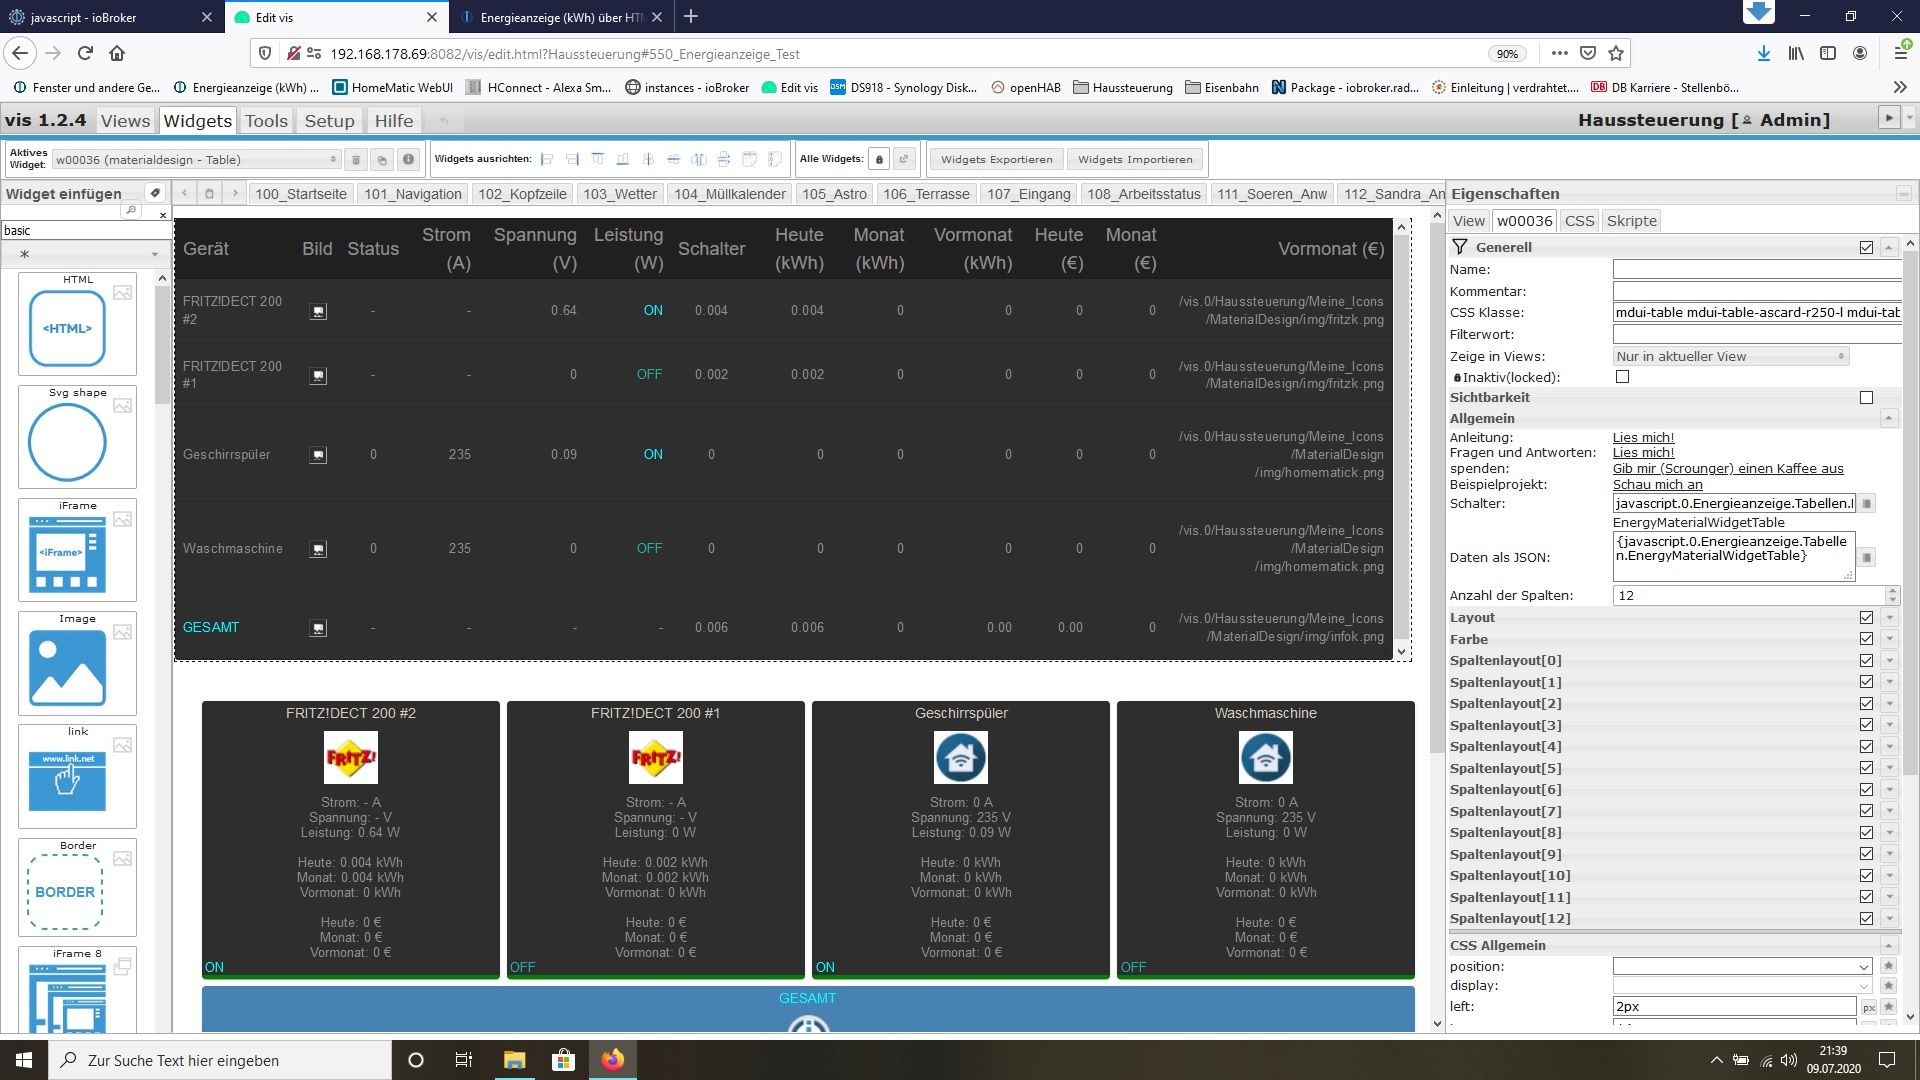1920x1080 pixels.
Task: Open Gib mir einen Kaffee aus link
Action: [1728, 468]
